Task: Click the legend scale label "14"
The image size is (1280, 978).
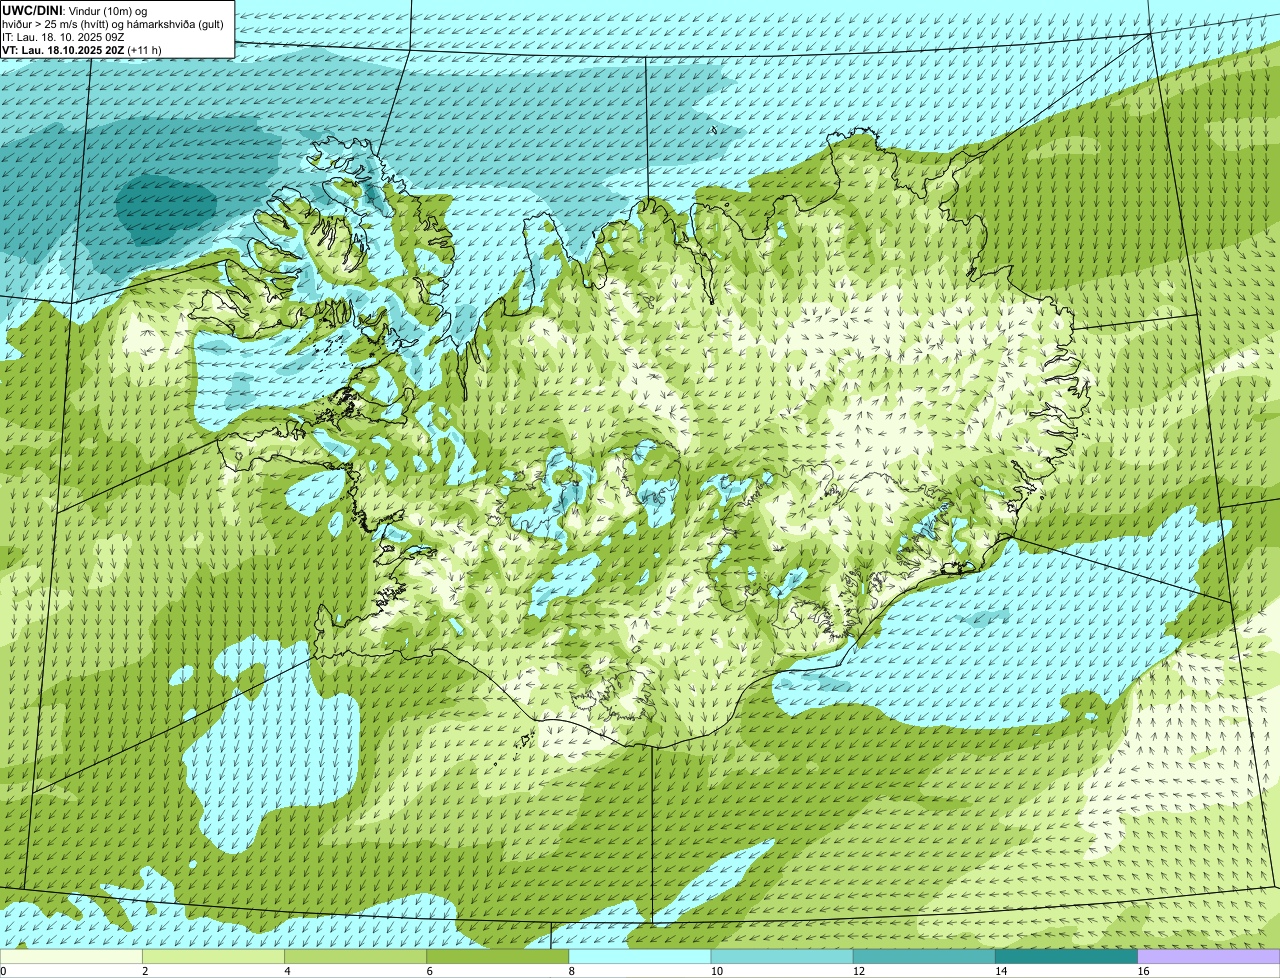Action: point(1001,971)
